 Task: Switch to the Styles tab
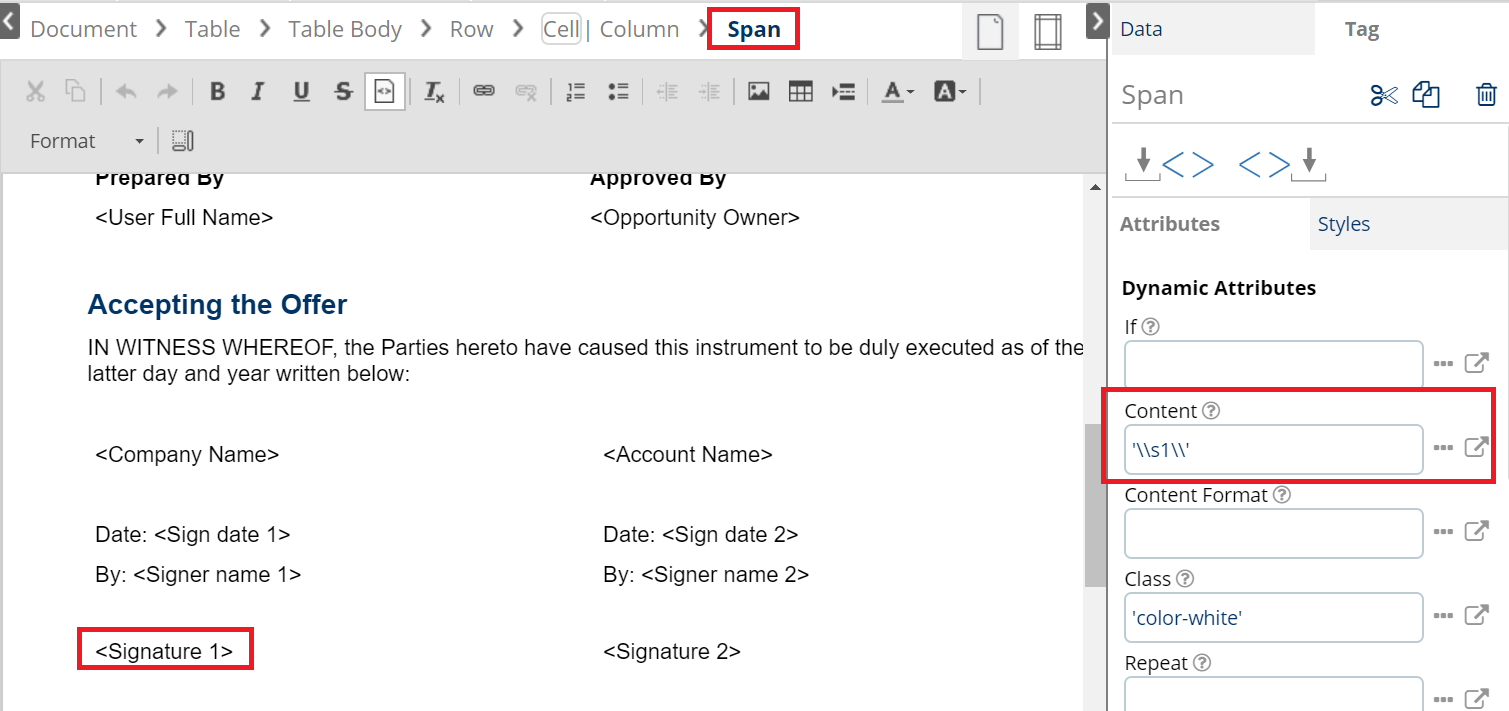point(1343,223)
